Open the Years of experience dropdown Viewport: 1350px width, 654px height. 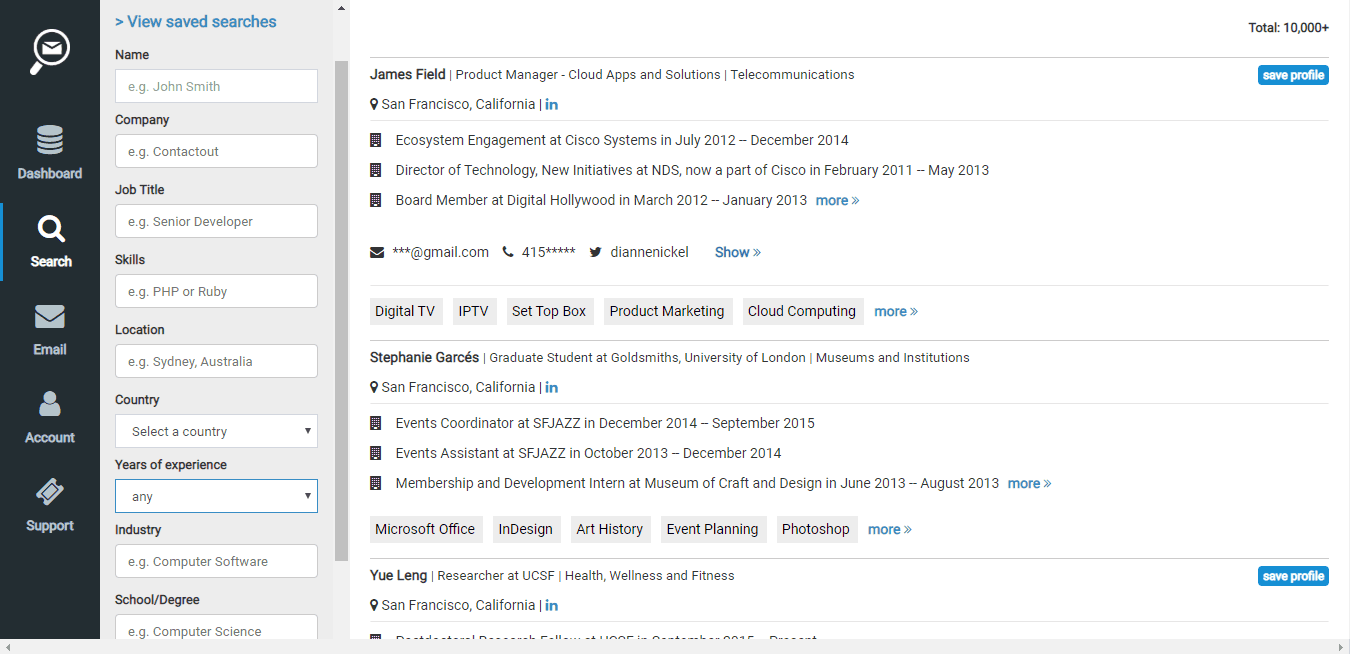pyautogui.click(x=216, y=496)
